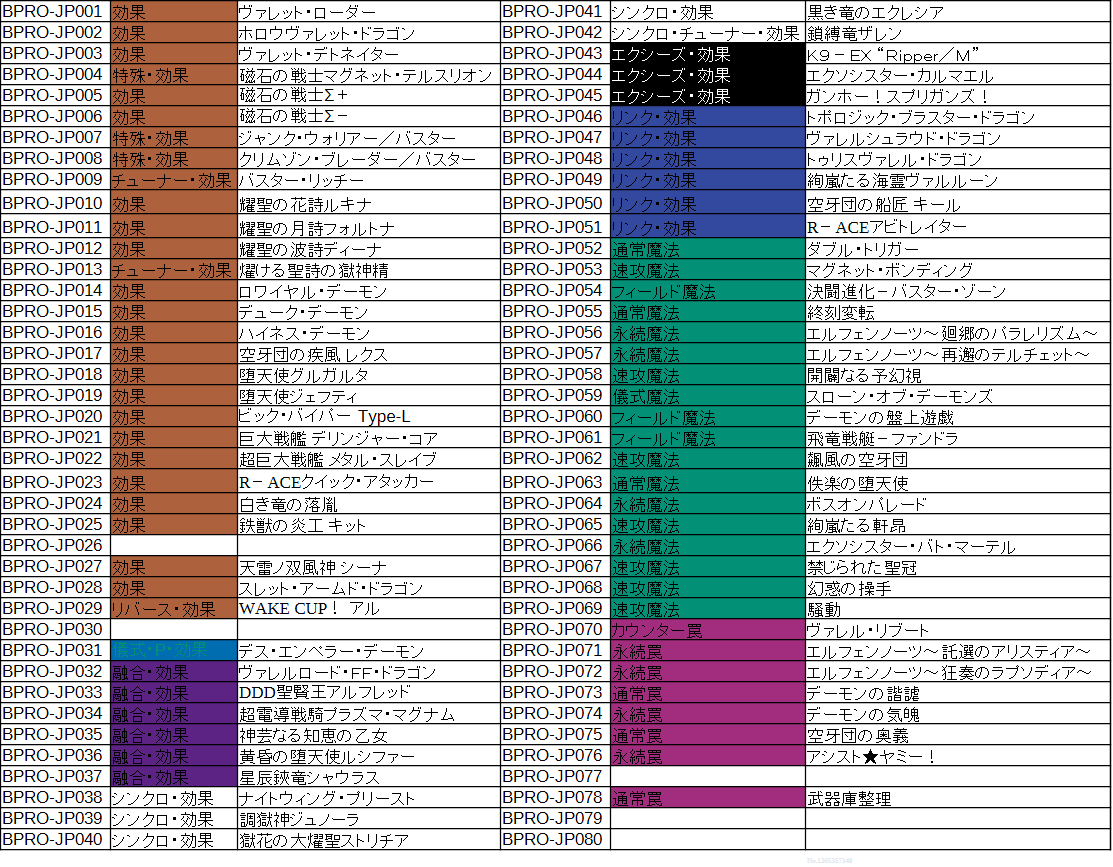Select the 儀式・P・効果 cell at BPRO-JP031

173,651
